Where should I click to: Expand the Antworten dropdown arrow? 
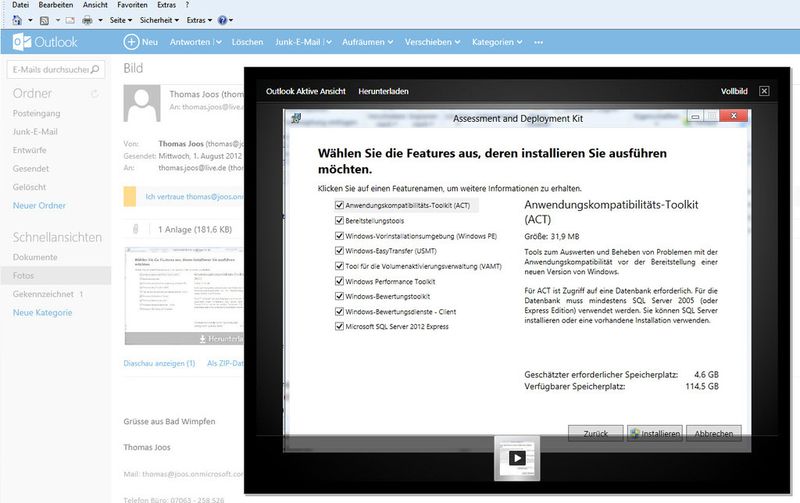click(219, 42)
